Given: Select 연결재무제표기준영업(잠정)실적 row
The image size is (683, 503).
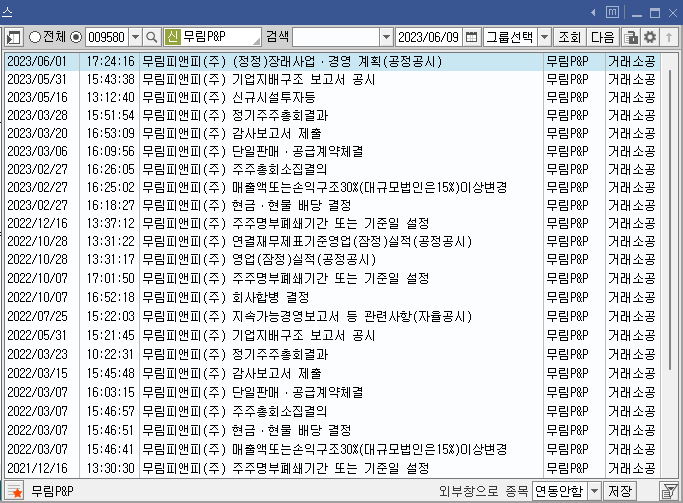Looking at the screenshot, I should (333, 241).
